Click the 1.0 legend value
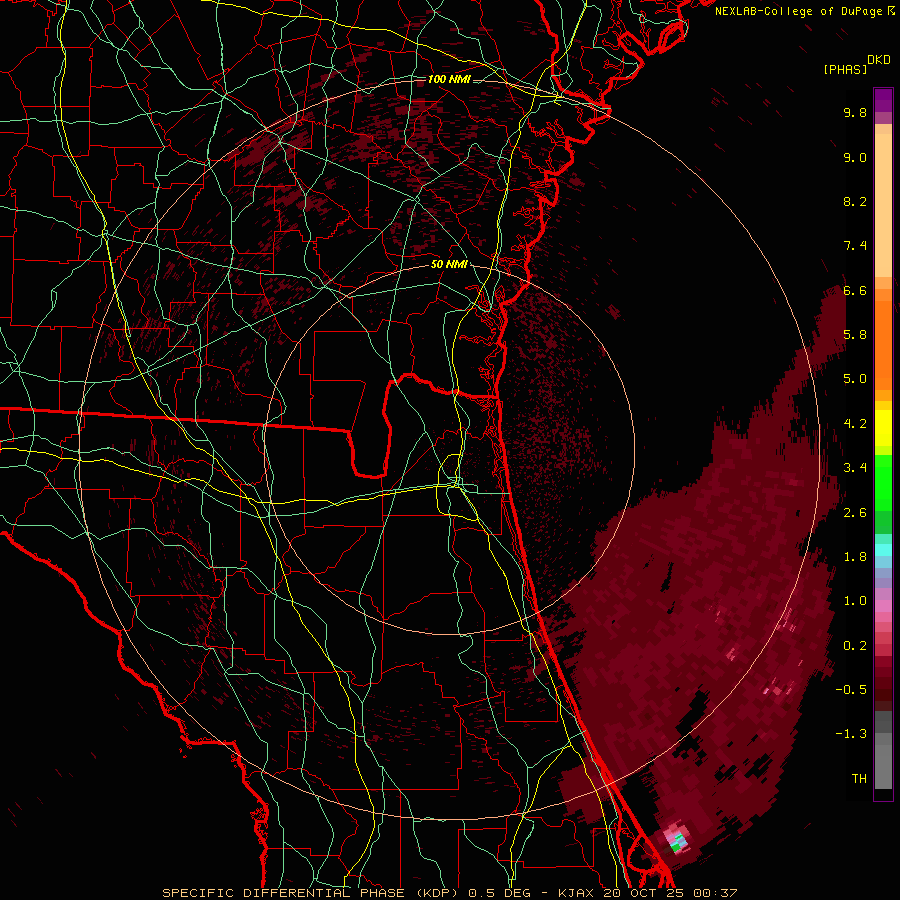Screen dimensions: 900x900 [855, 601]
